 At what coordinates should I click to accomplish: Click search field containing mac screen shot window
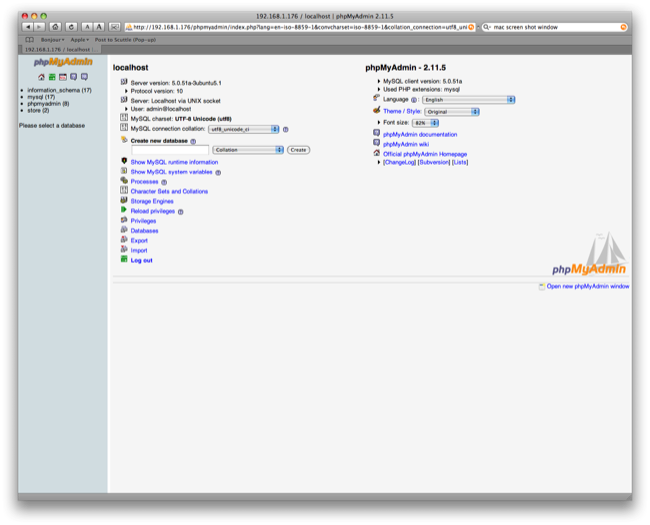pyautogui.click(x=555, y=27)
